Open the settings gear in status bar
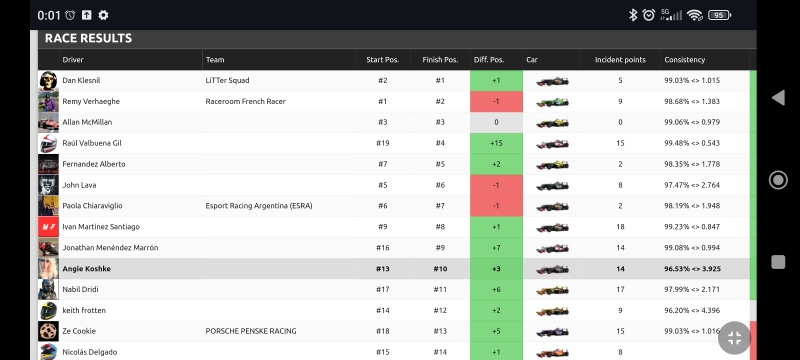 [x=104, y=15]
